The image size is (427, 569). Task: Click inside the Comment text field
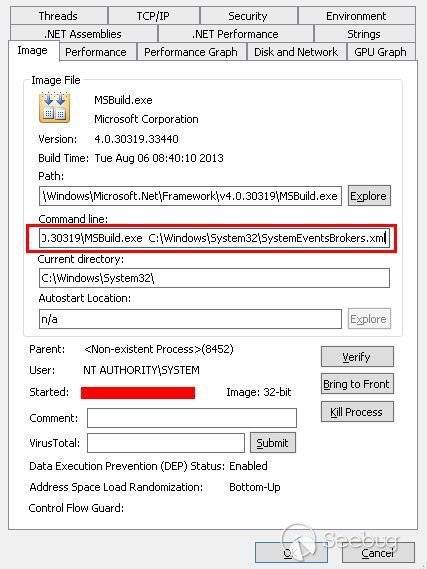point(192,418)
